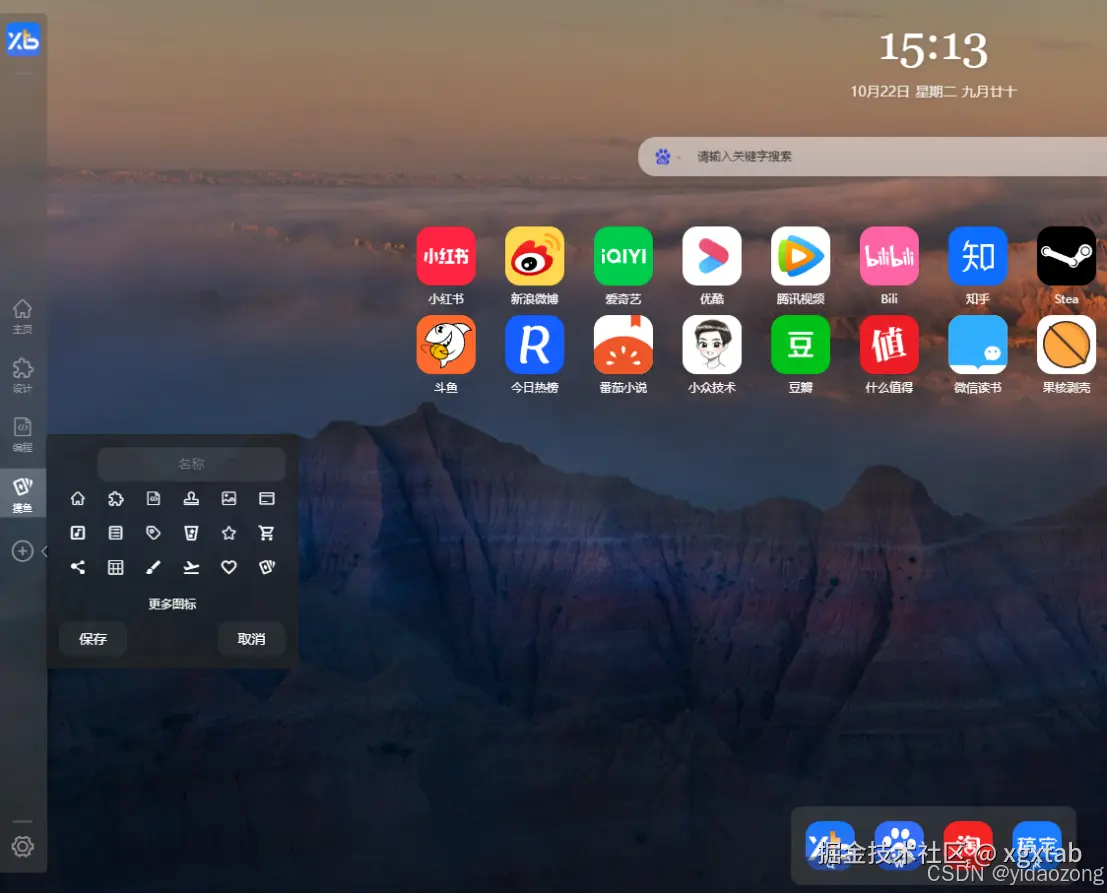Choose the lined list icon in picker
Screen dimensions: 1108x894
point(116,533)
